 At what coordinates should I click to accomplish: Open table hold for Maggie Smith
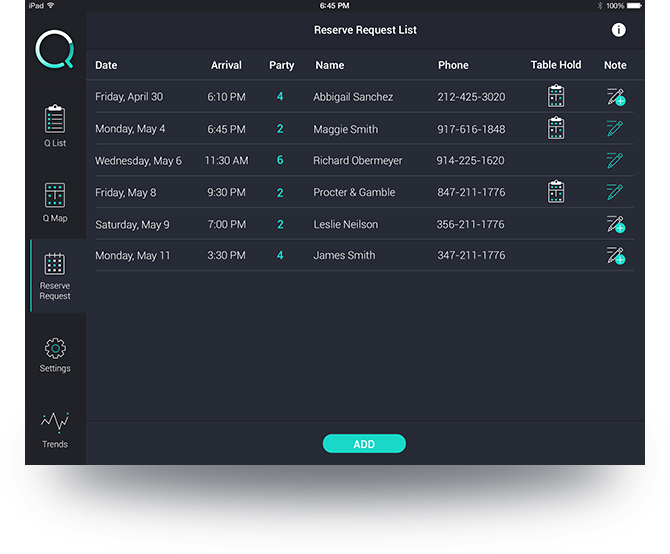(x=556, y=129)
